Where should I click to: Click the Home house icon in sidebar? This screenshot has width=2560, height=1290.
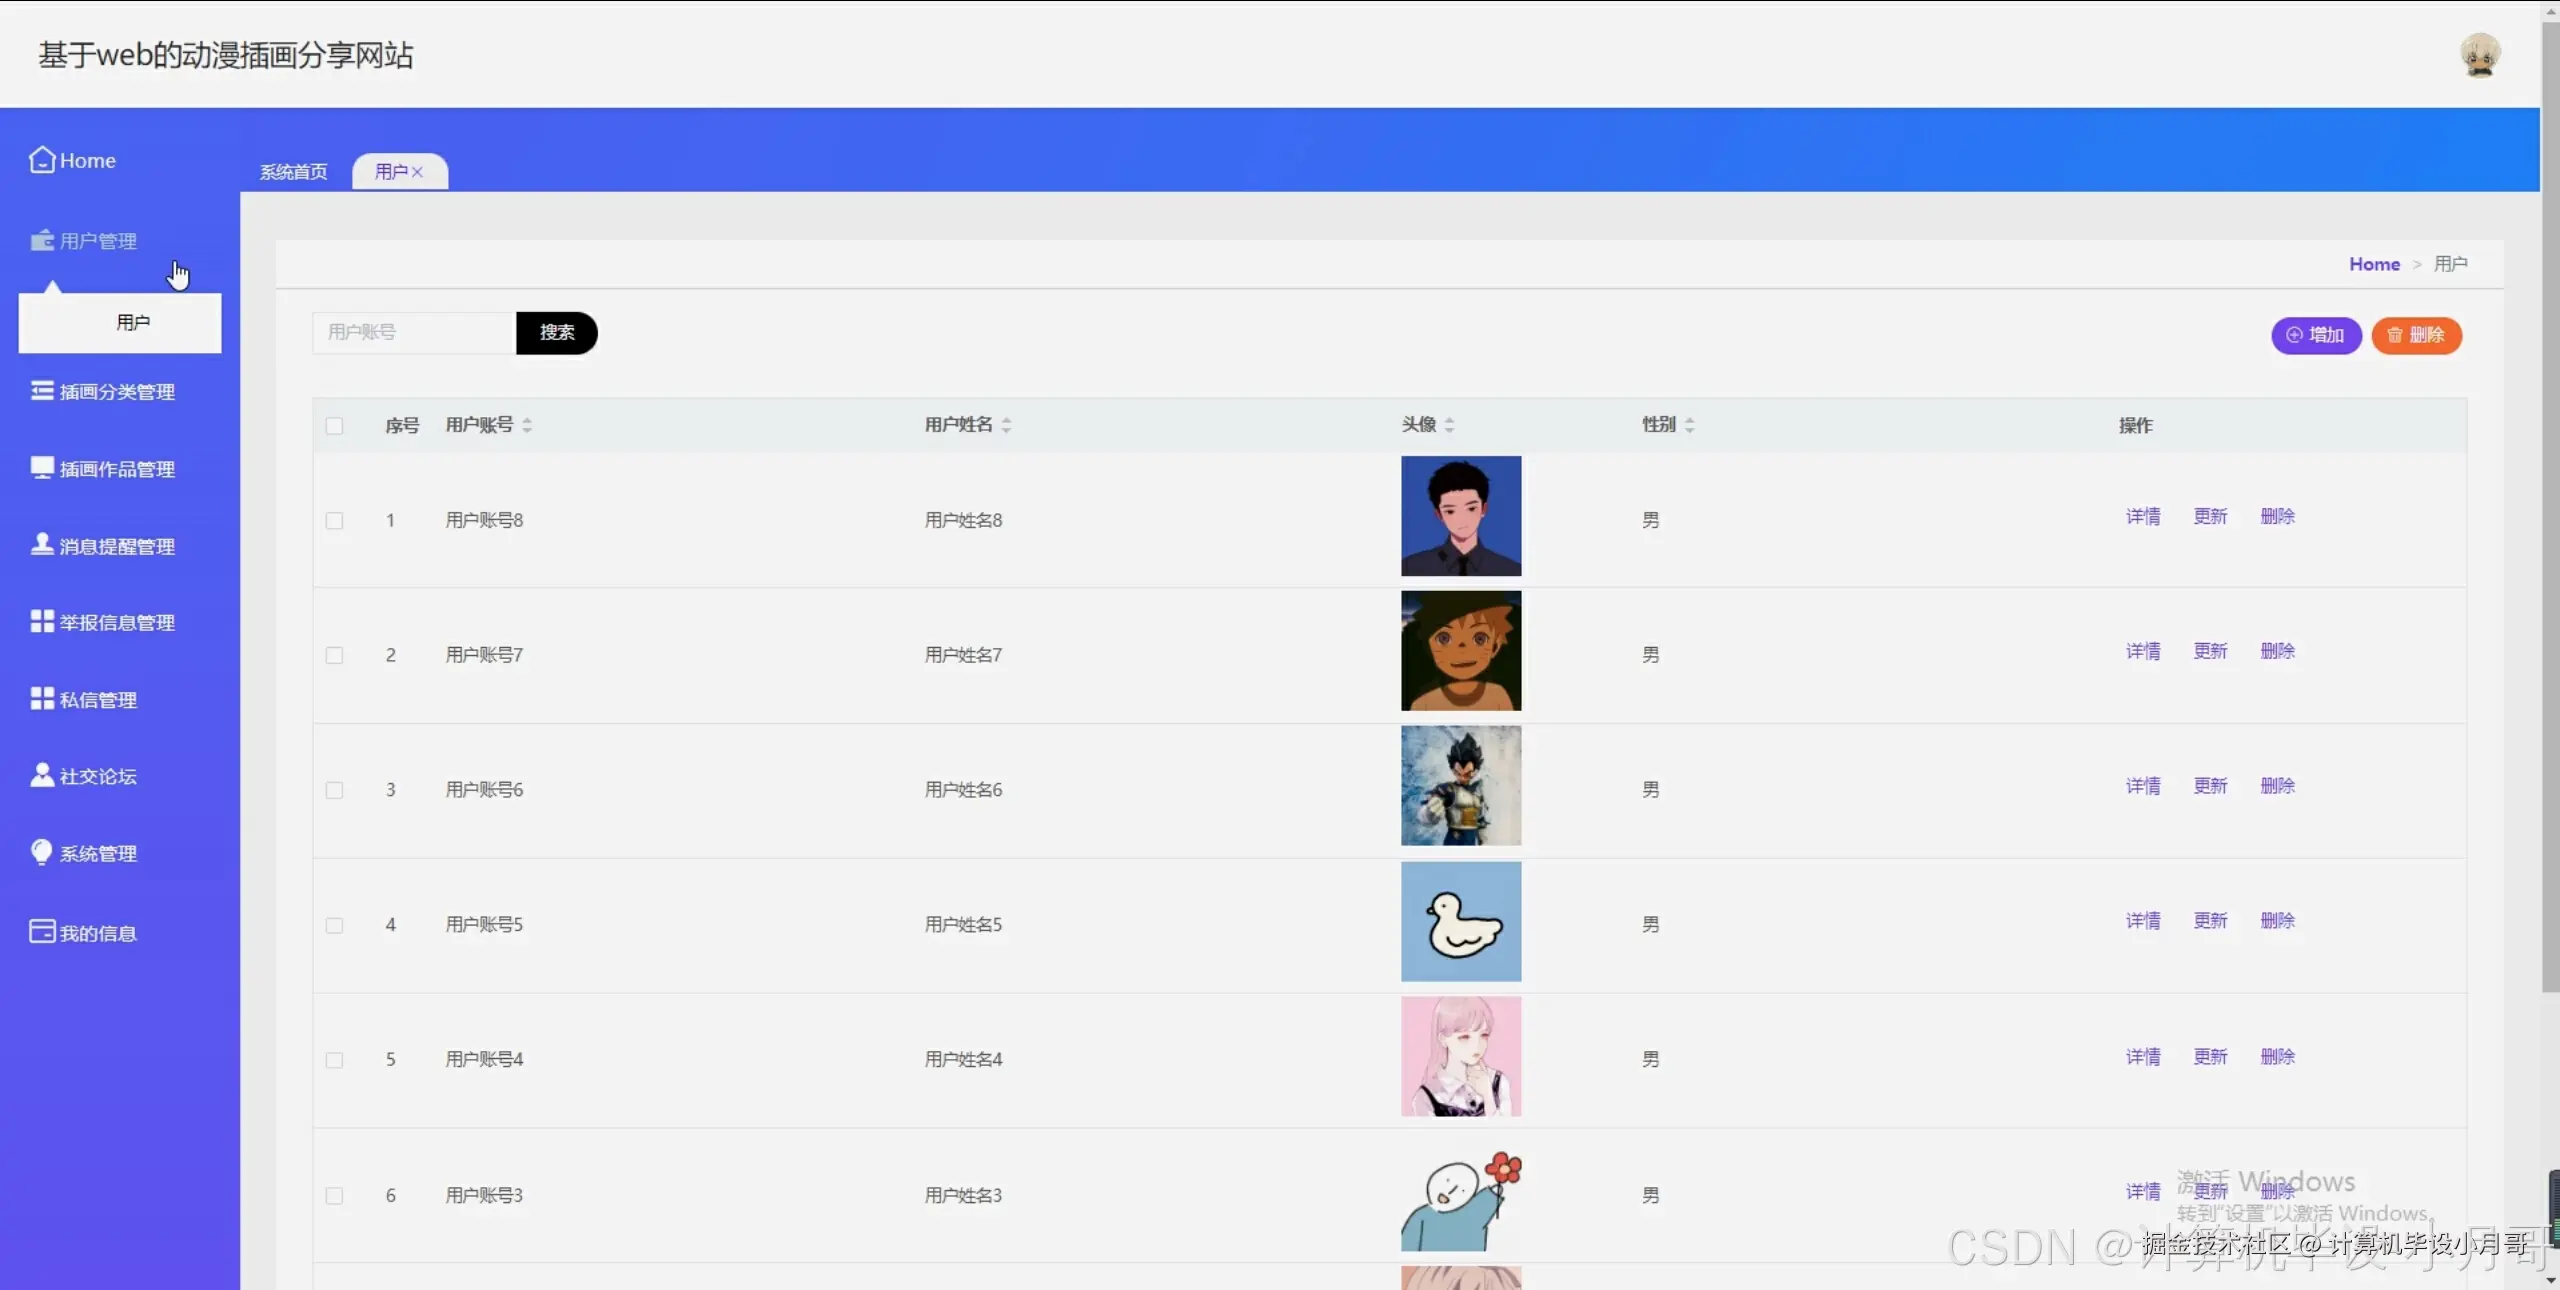click(x=42, y=160)
